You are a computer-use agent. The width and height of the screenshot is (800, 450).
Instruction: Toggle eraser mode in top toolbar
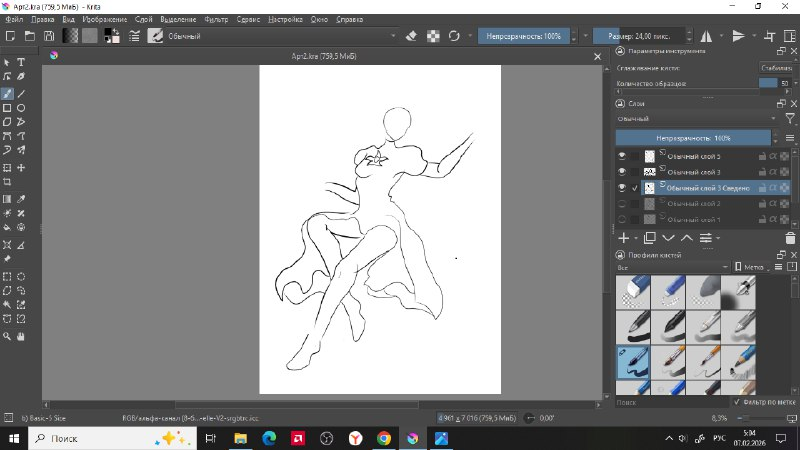click(x=410, y=36)
